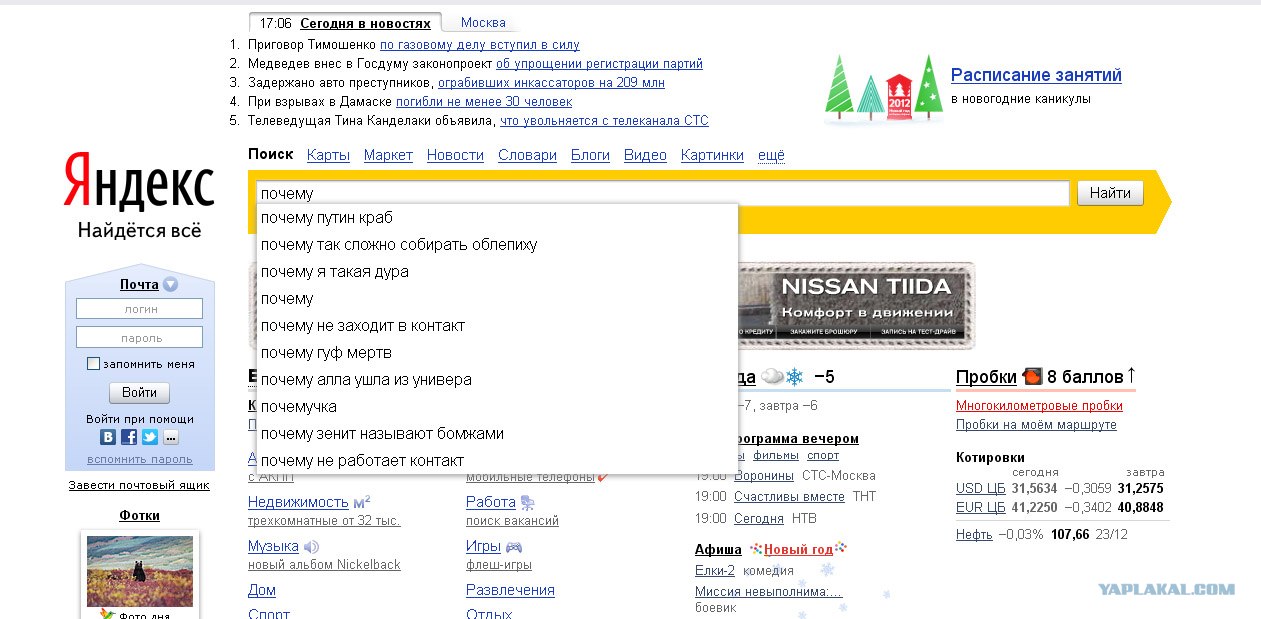This screenshot has width=1261, height=619.
Task: Open the Пробки на моём маршруте link
Action: click(1036, 425)
